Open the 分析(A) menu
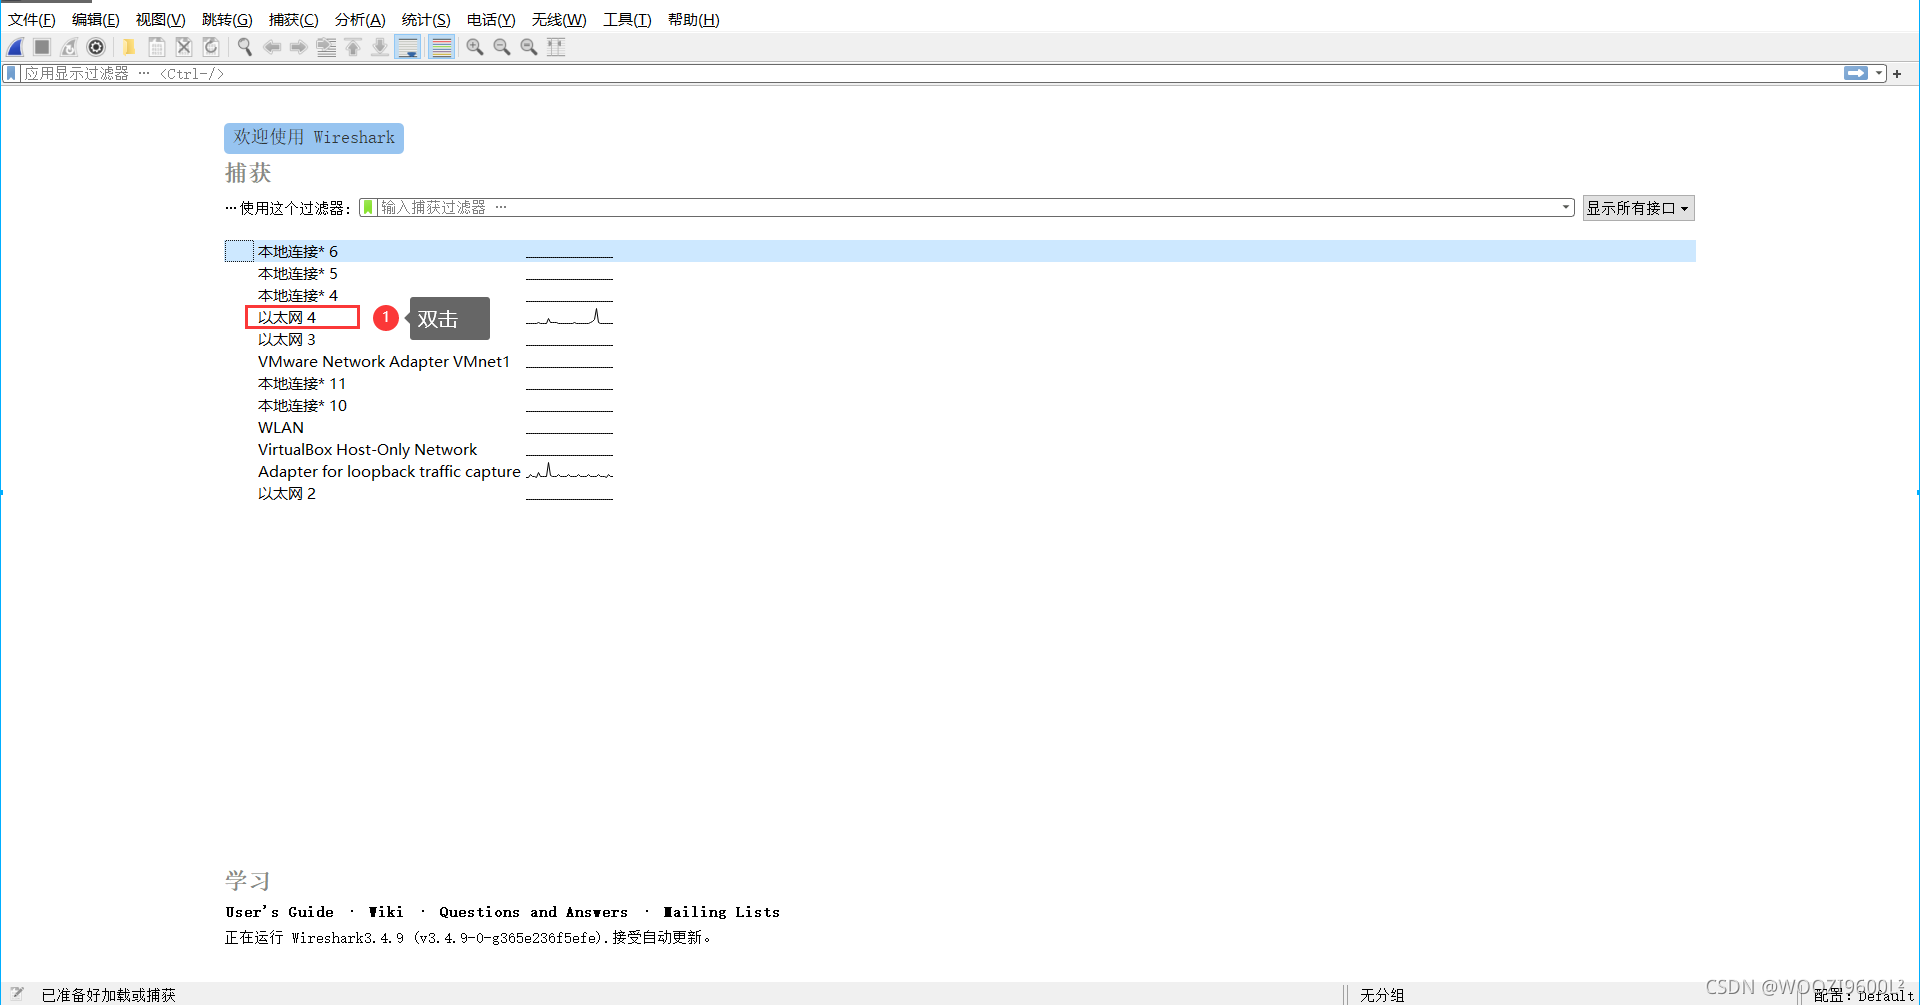The image size is (1920, 1005). coord(360,20)
